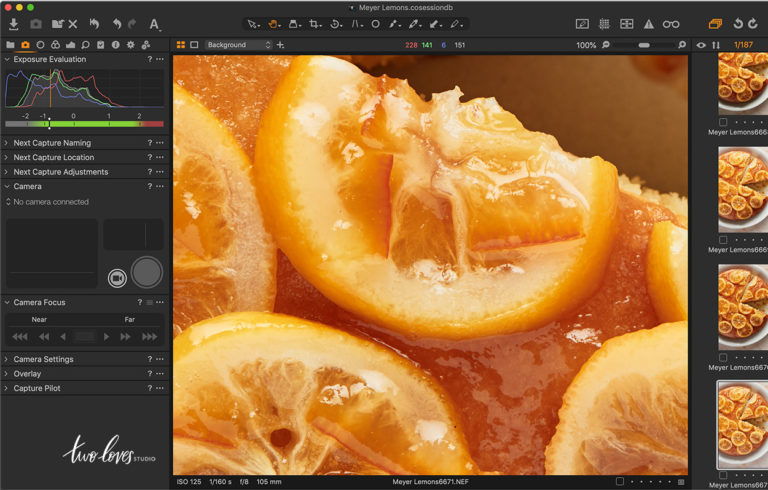Toggle the eye icon above browser
The height and width of the screenshot is (490, 768).
pos(701,45)
